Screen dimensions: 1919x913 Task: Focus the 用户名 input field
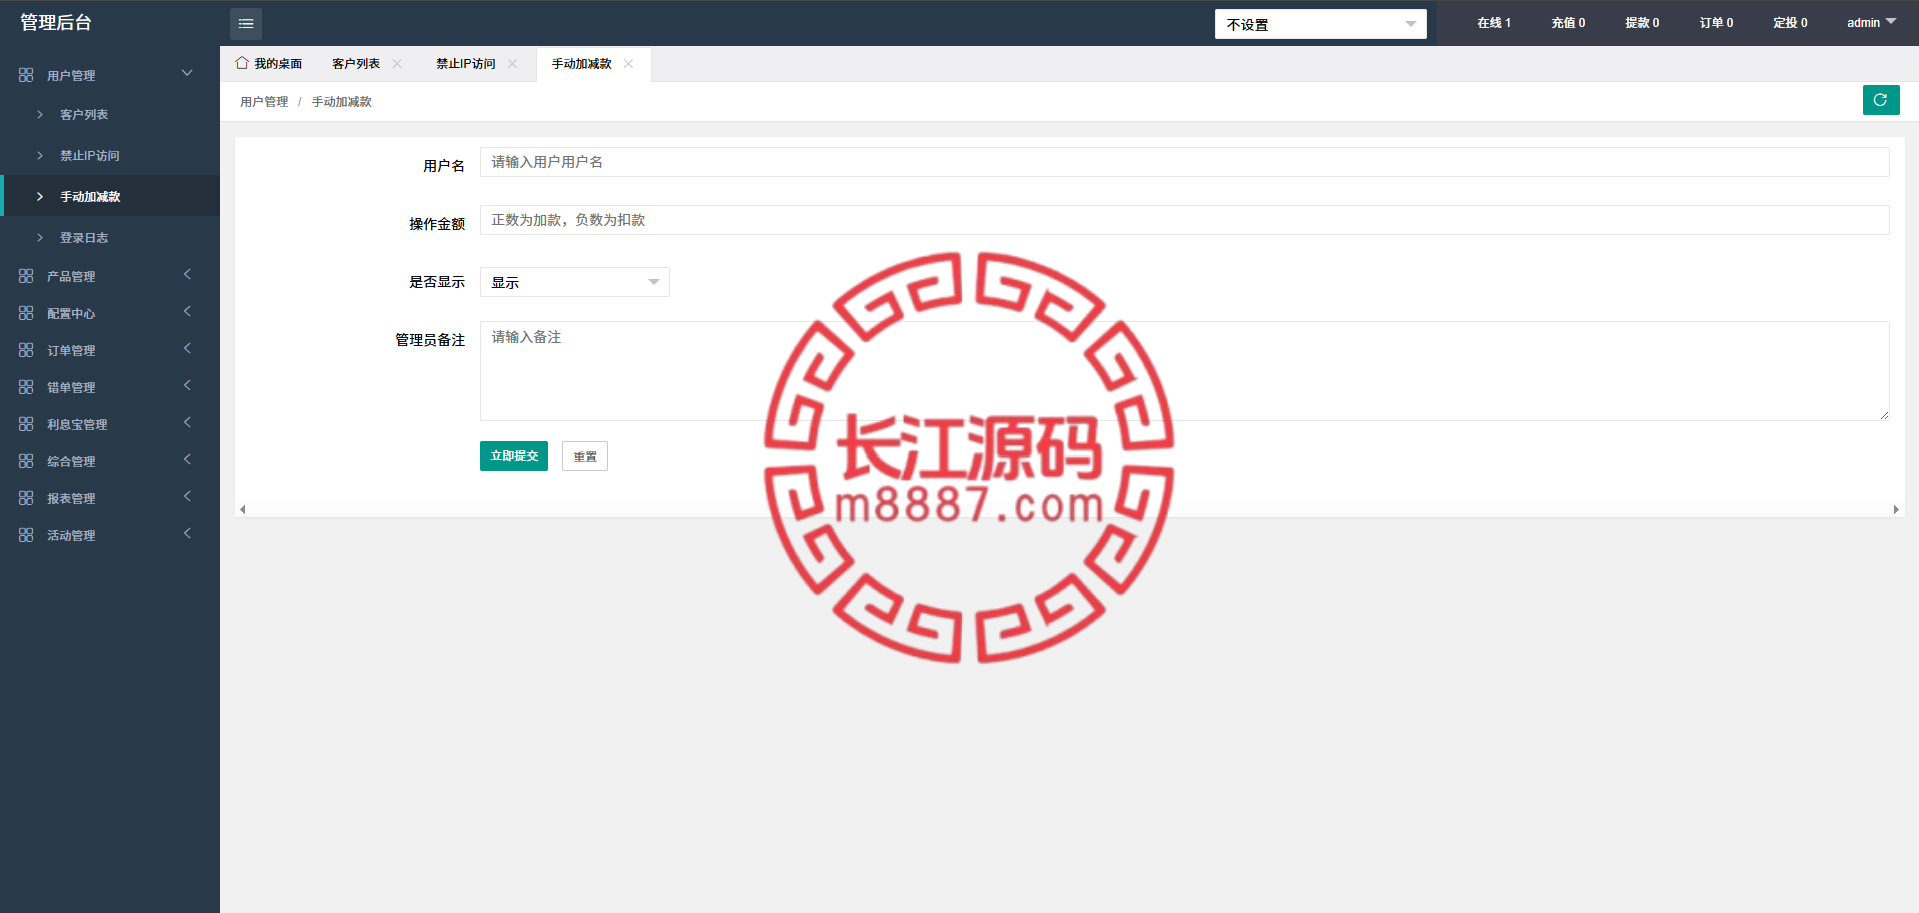(1185, 162)
